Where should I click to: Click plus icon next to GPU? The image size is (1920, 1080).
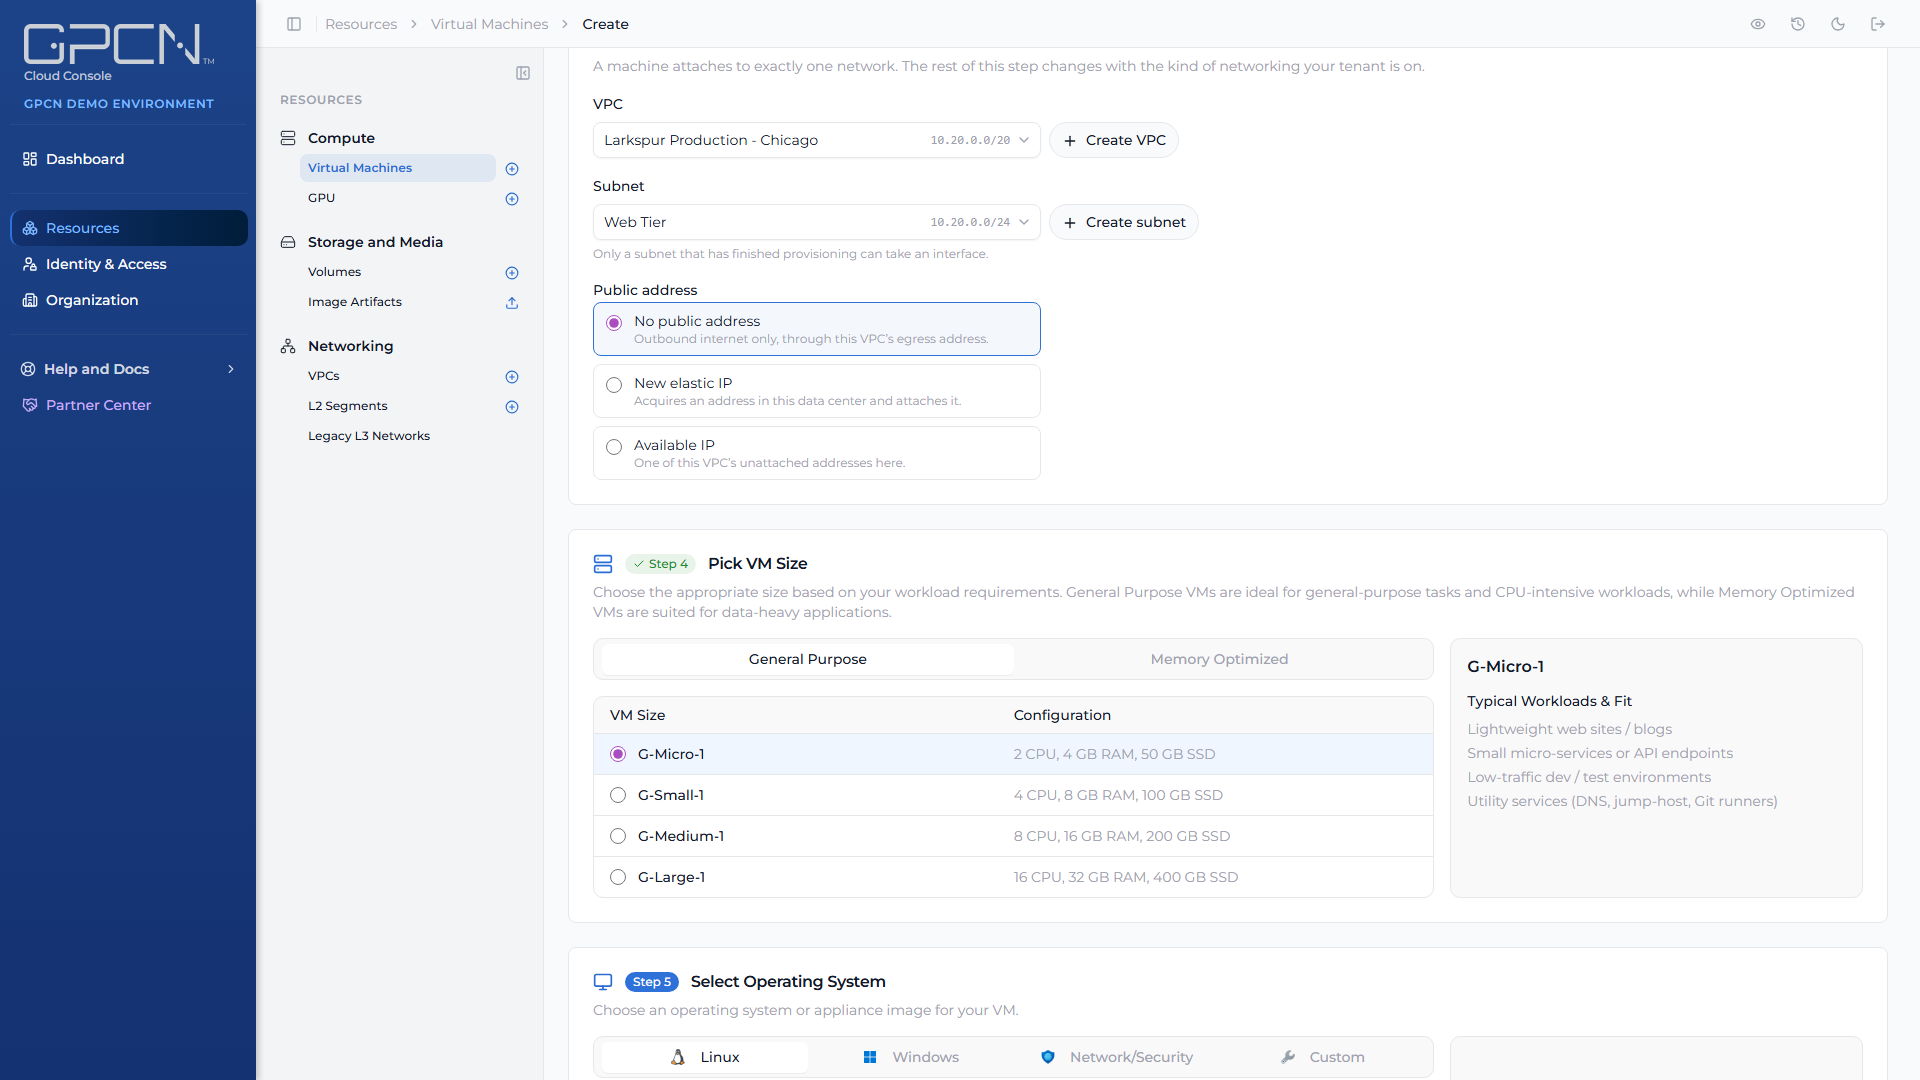click(x=512, y=199)
